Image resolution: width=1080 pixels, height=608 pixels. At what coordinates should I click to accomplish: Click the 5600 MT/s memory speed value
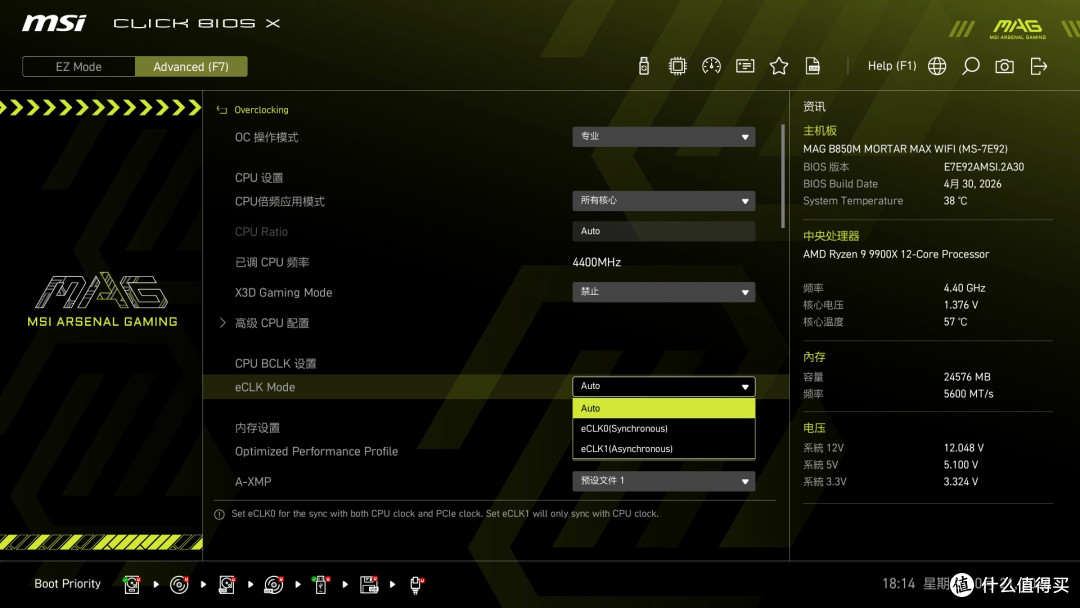click(x=968, y=394)
